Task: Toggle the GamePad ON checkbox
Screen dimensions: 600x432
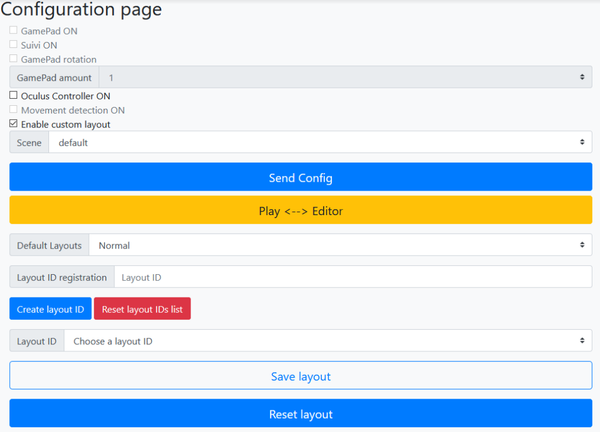Action: click(14, 31)
